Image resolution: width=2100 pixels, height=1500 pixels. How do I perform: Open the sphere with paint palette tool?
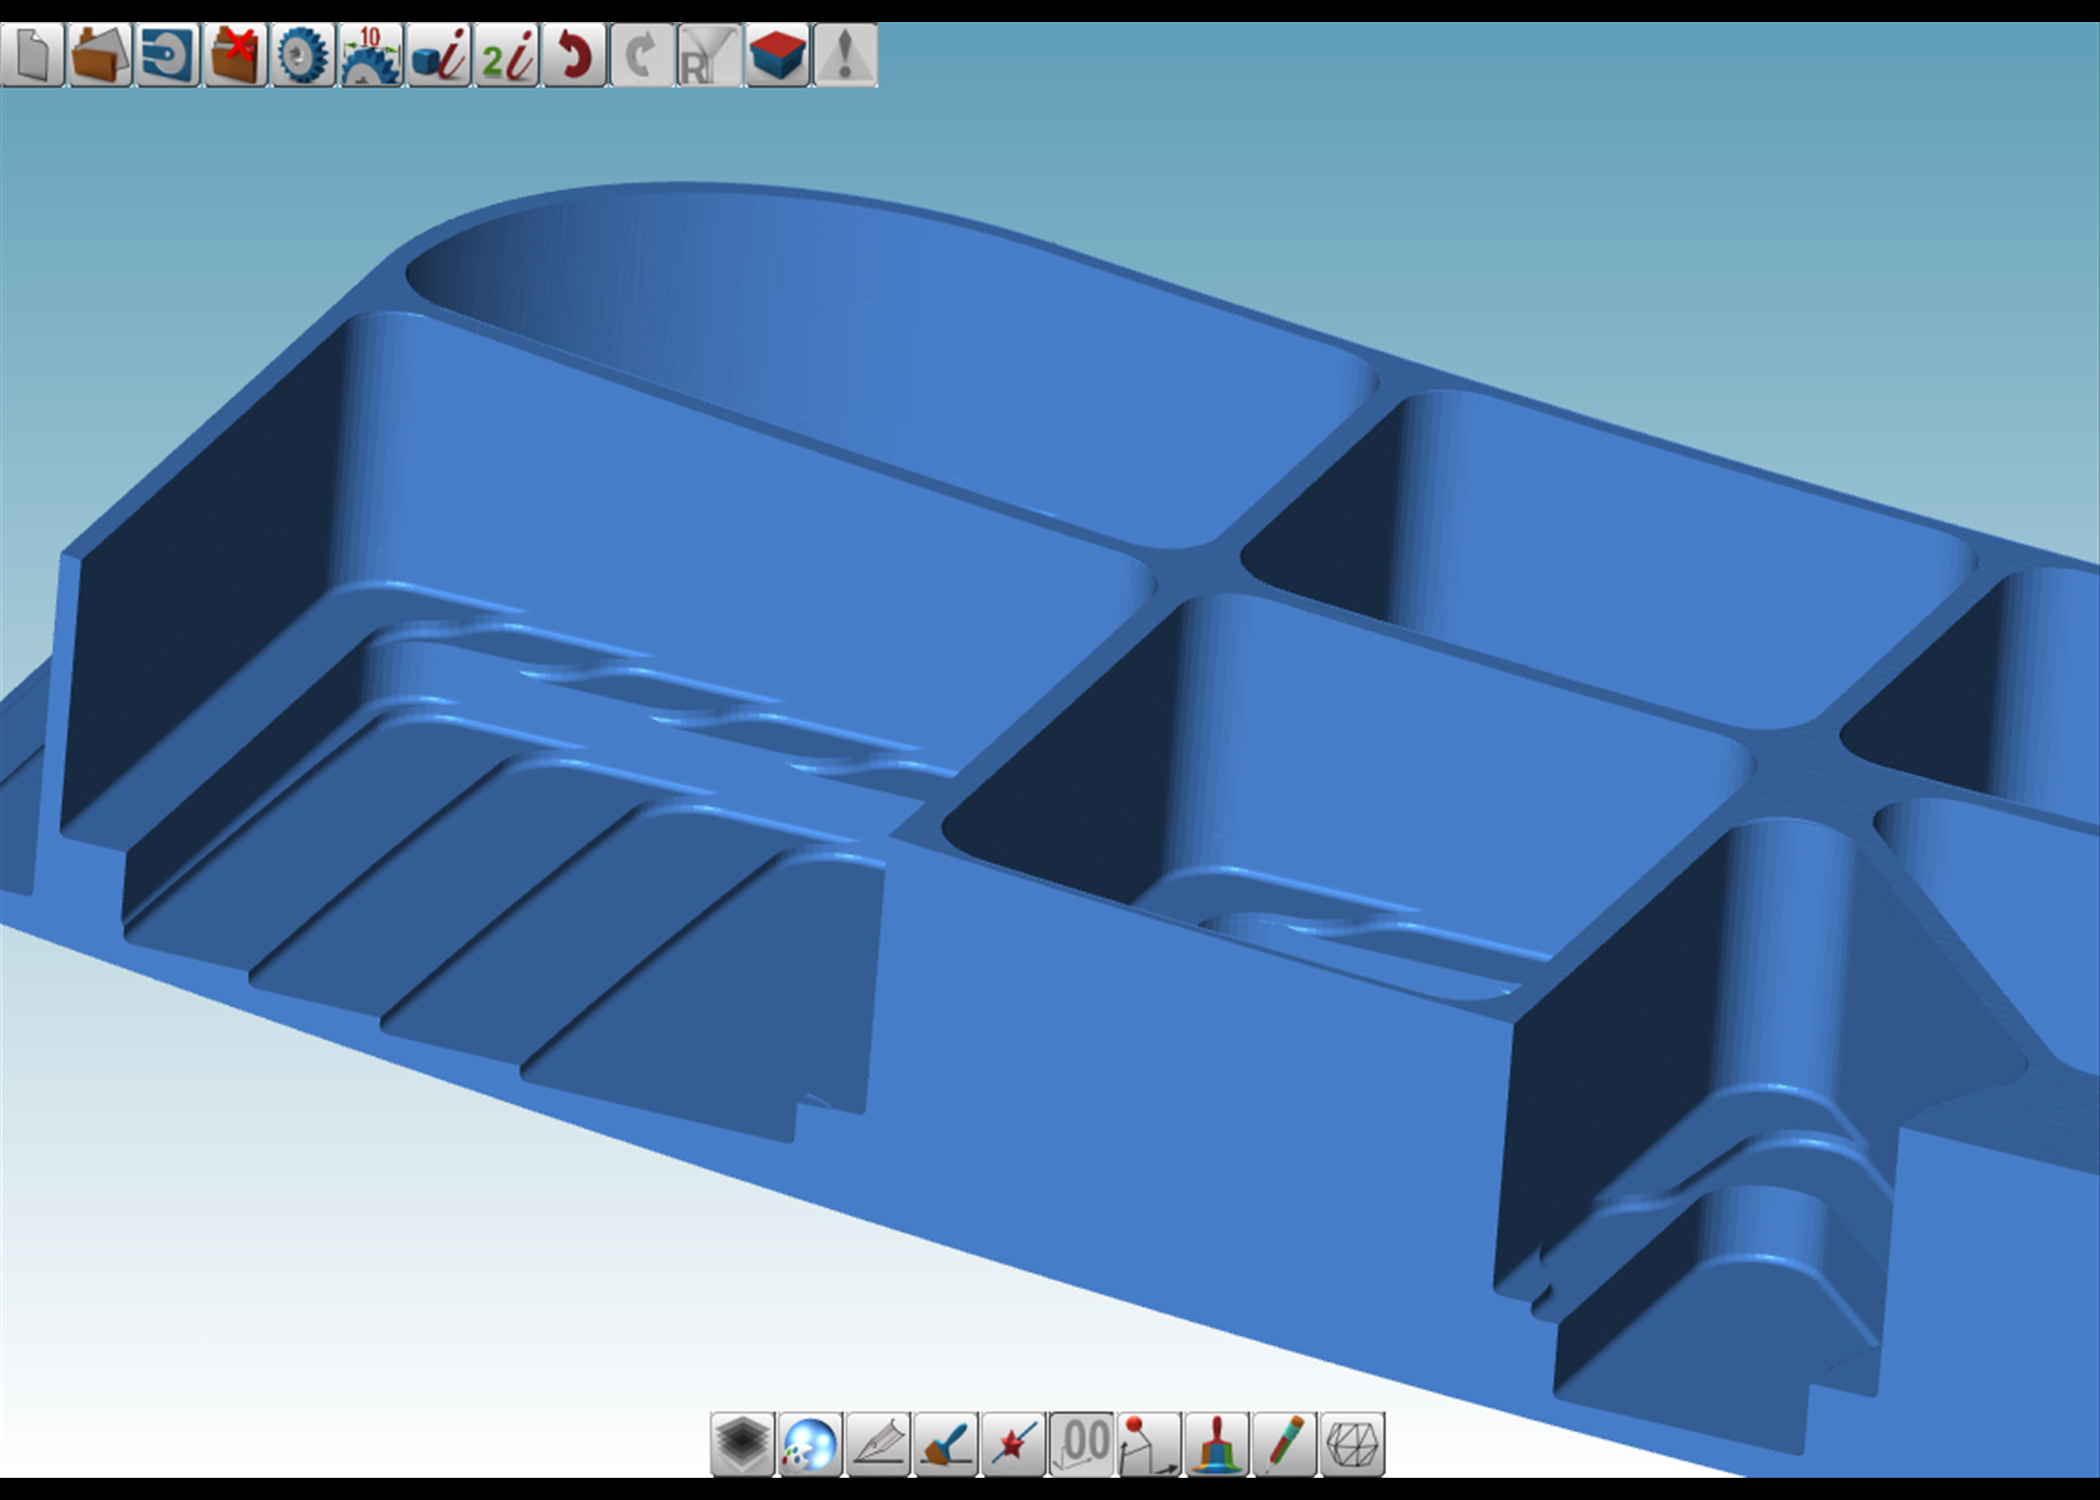810,1444
